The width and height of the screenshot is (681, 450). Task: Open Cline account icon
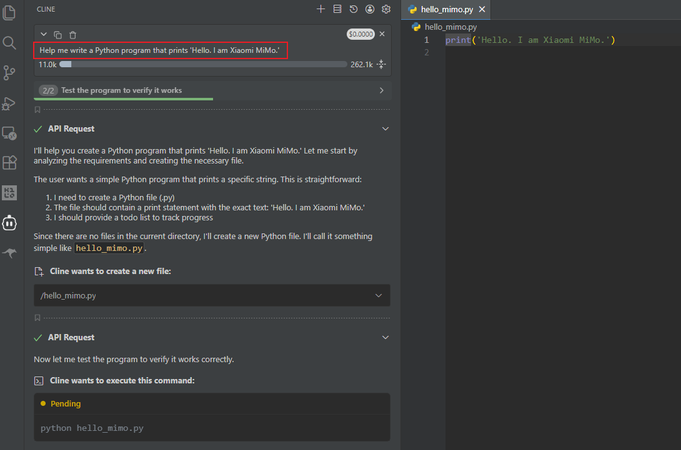point(370,9)
